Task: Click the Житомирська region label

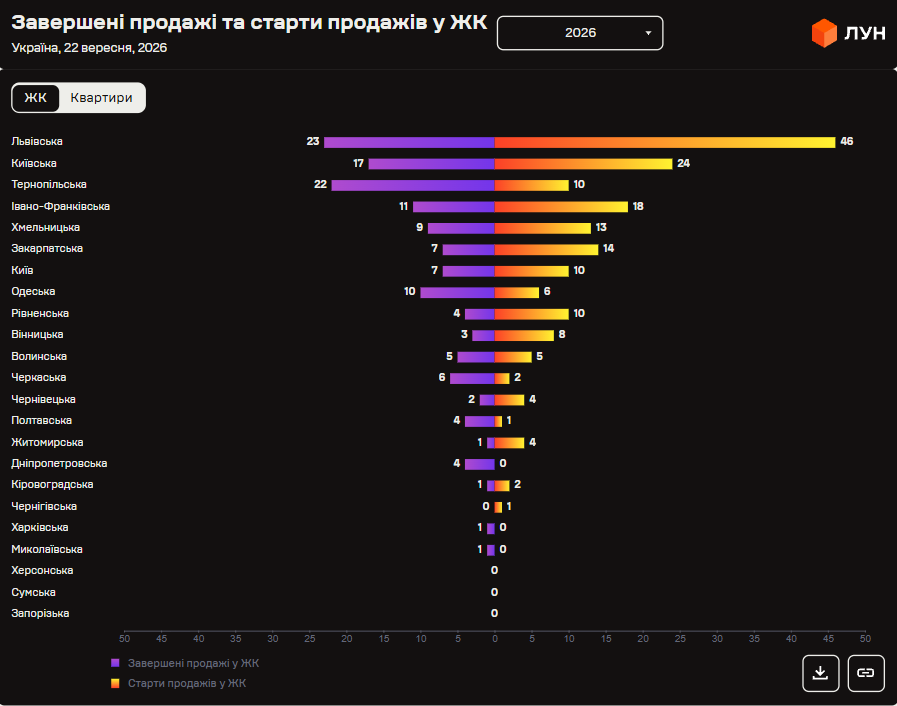Action: [47, 442]
